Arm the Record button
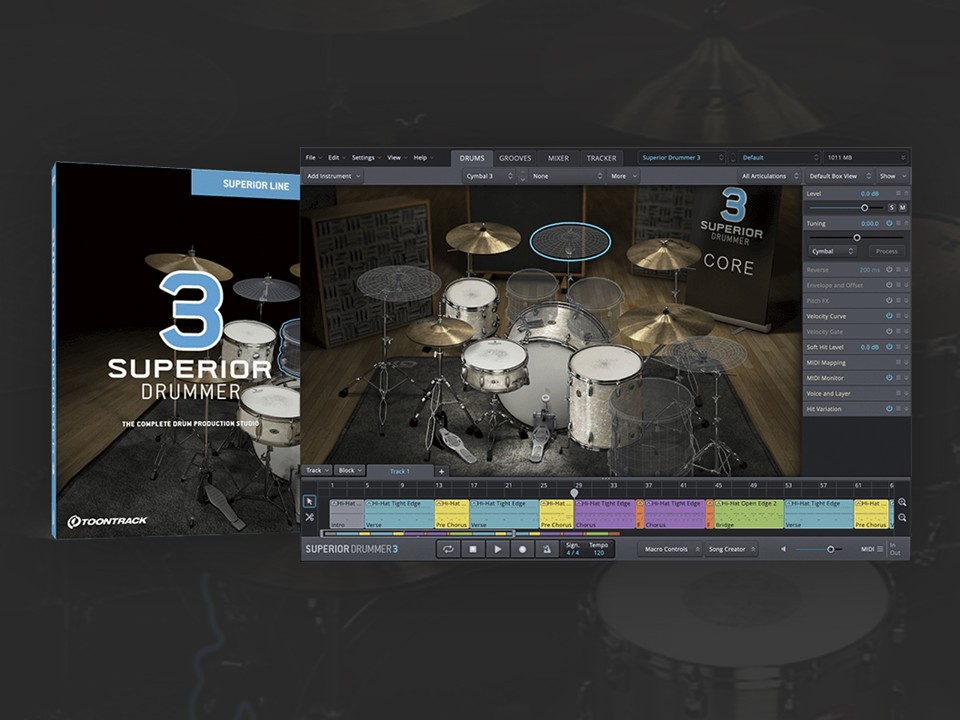 (522, 549)
